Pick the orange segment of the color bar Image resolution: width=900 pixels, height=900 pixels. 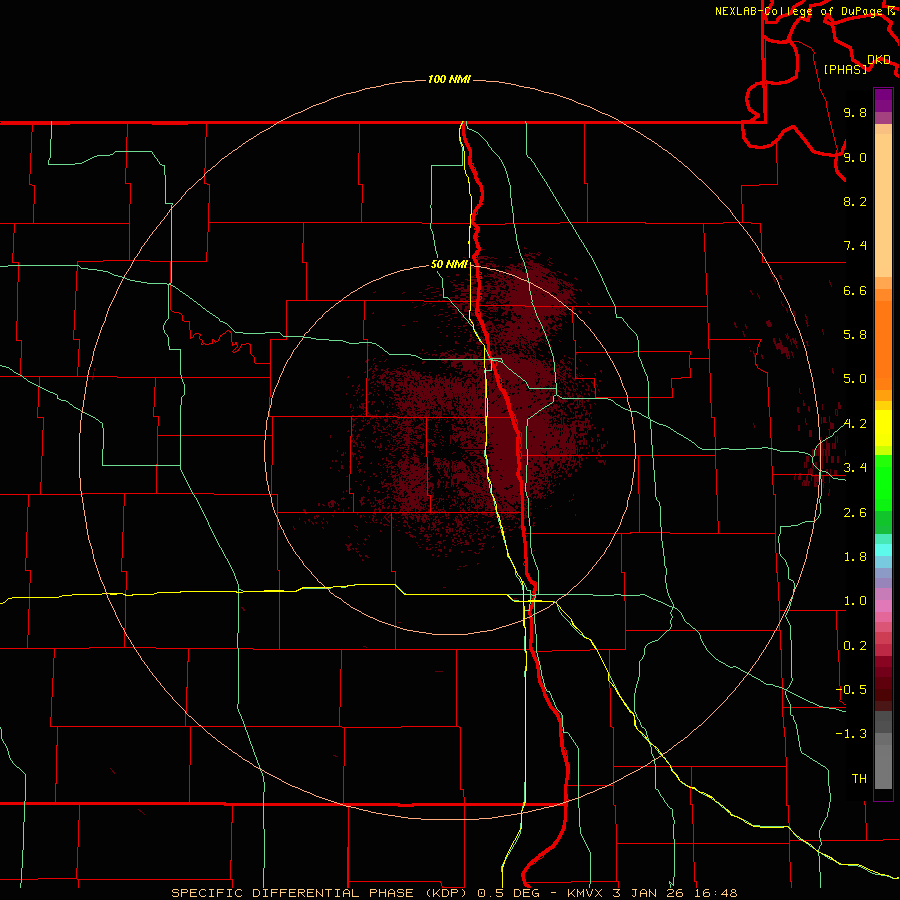coord(883,344)
